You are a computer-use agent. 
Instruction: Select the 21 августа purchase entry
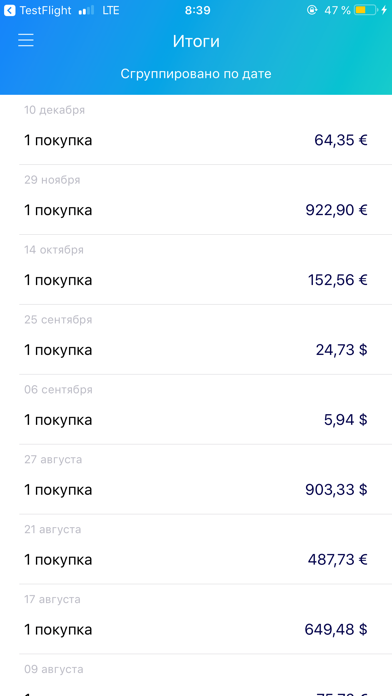(x=196, y=549)
